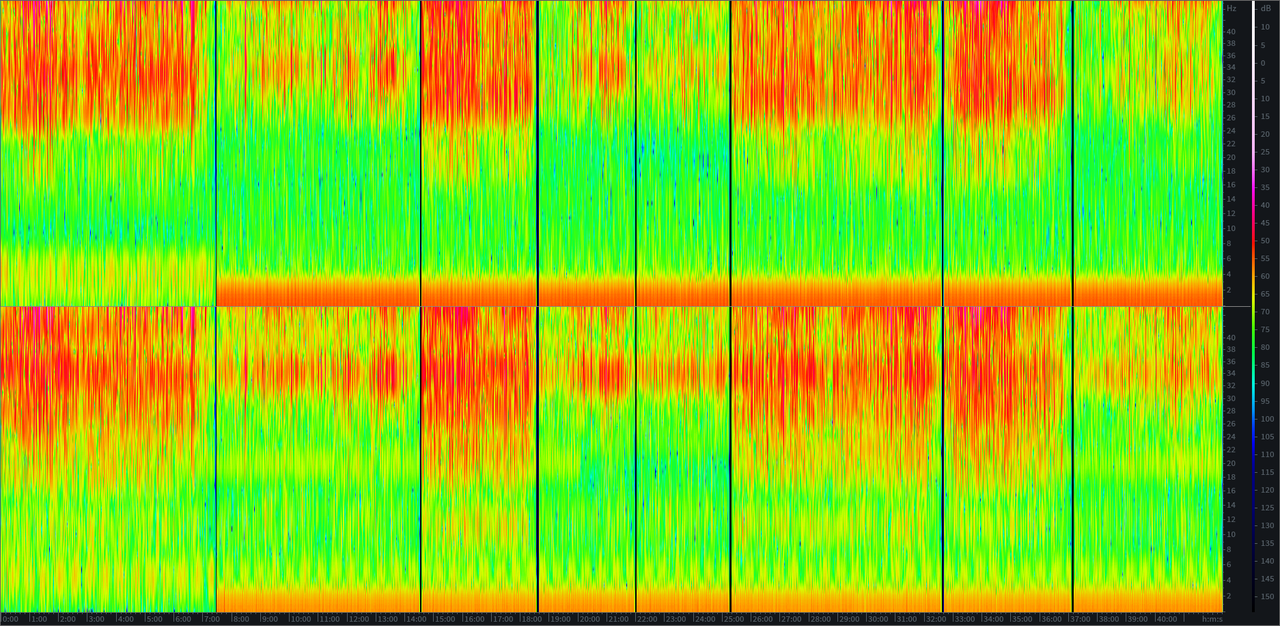
Task: Click the 15:00 mark on the time ruler
Action: (x=446, y=619)
